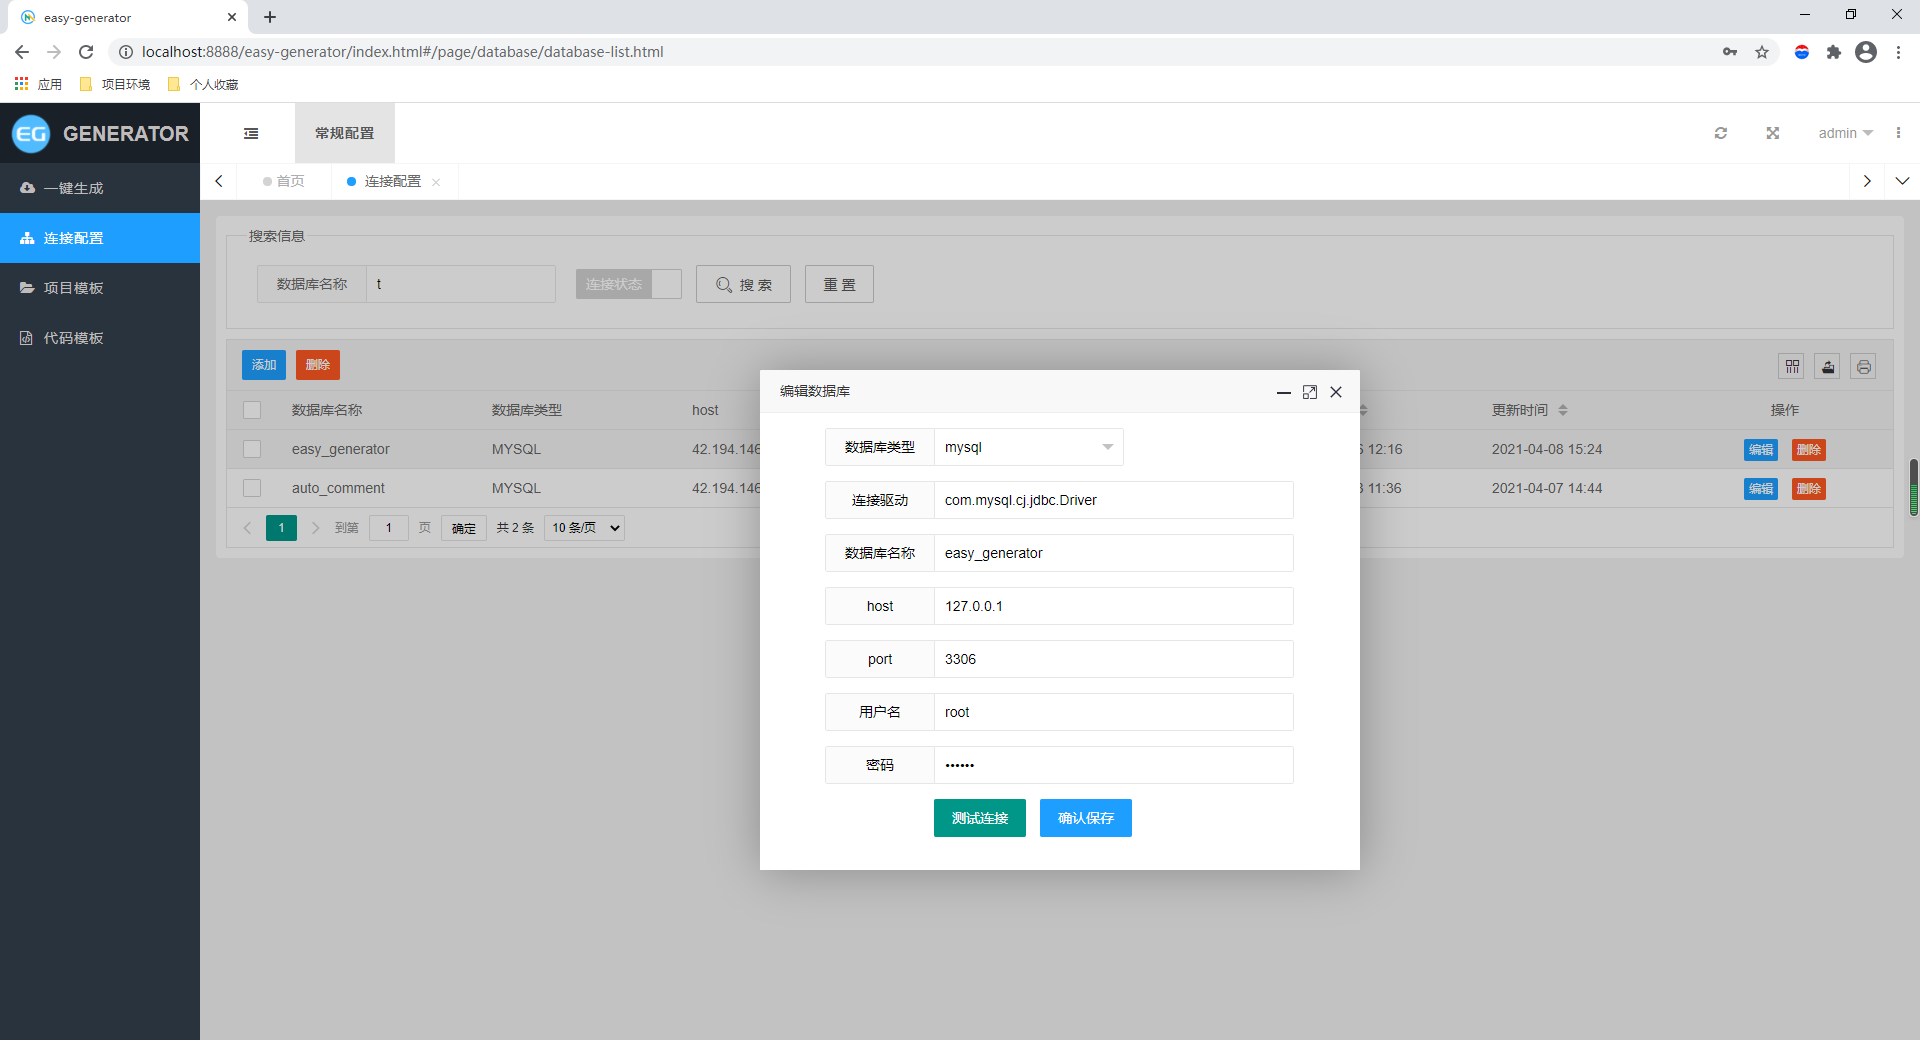Open the saved passwords key icon

pos(1730,52)
